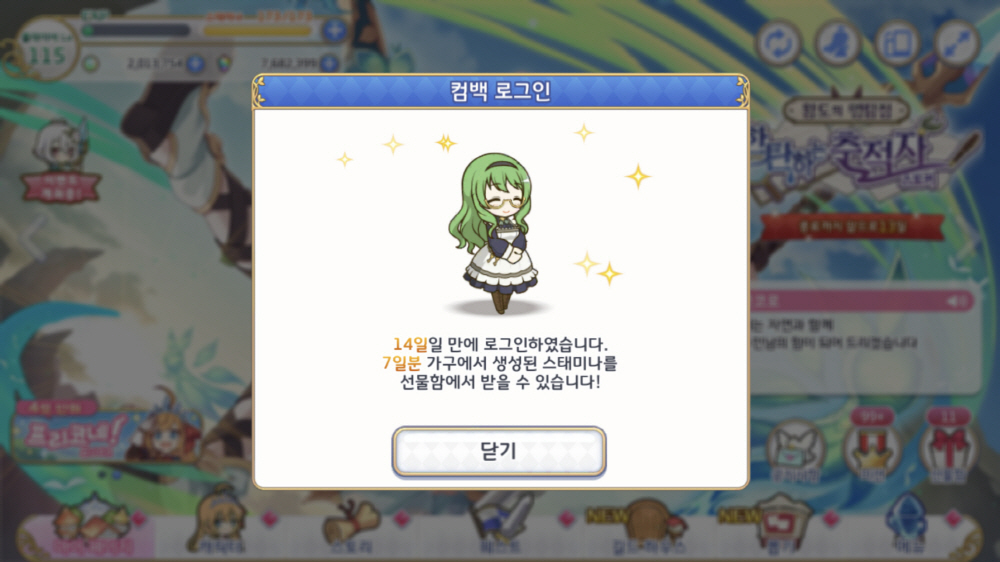Screen dimensions: 1000x562
Task: Close the comeback login dialog with 닫기
Action: 499,451
